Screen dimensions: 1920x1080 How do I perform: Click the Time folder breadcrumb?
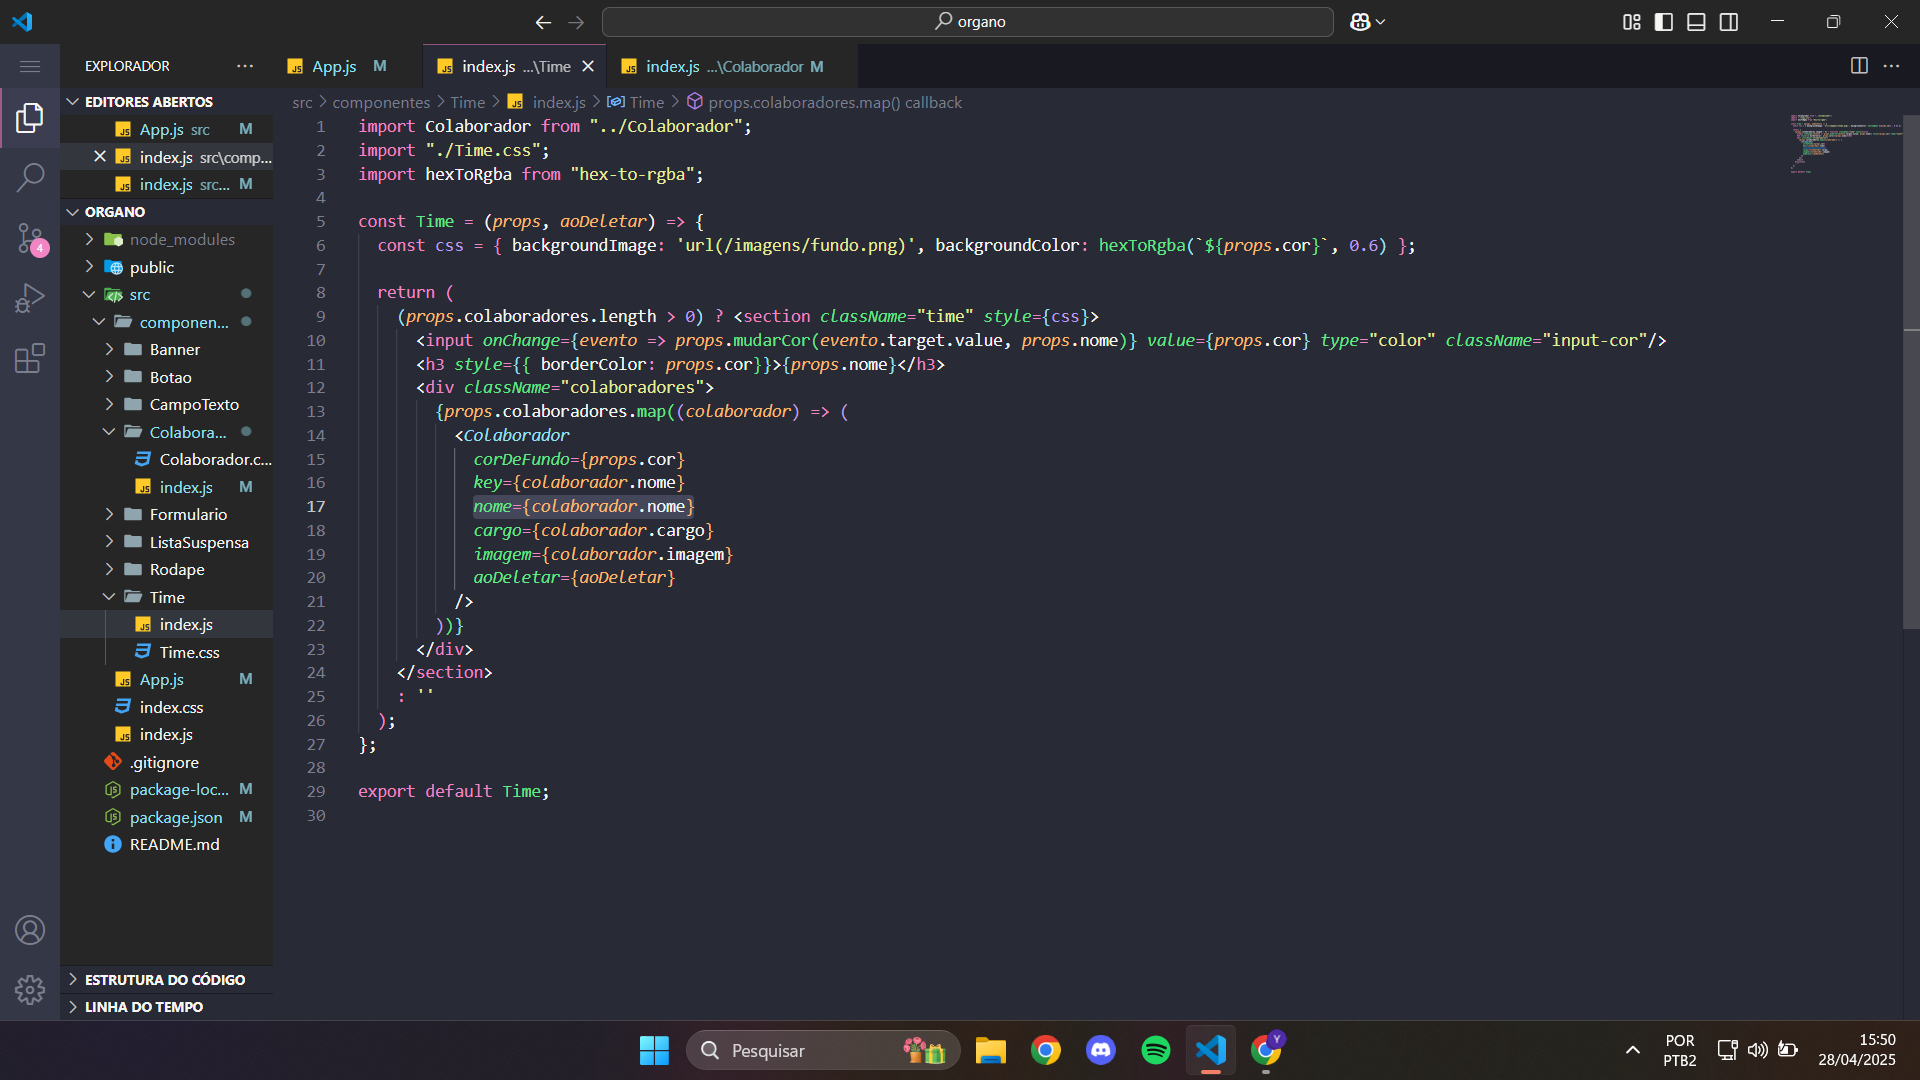[467, 102]
